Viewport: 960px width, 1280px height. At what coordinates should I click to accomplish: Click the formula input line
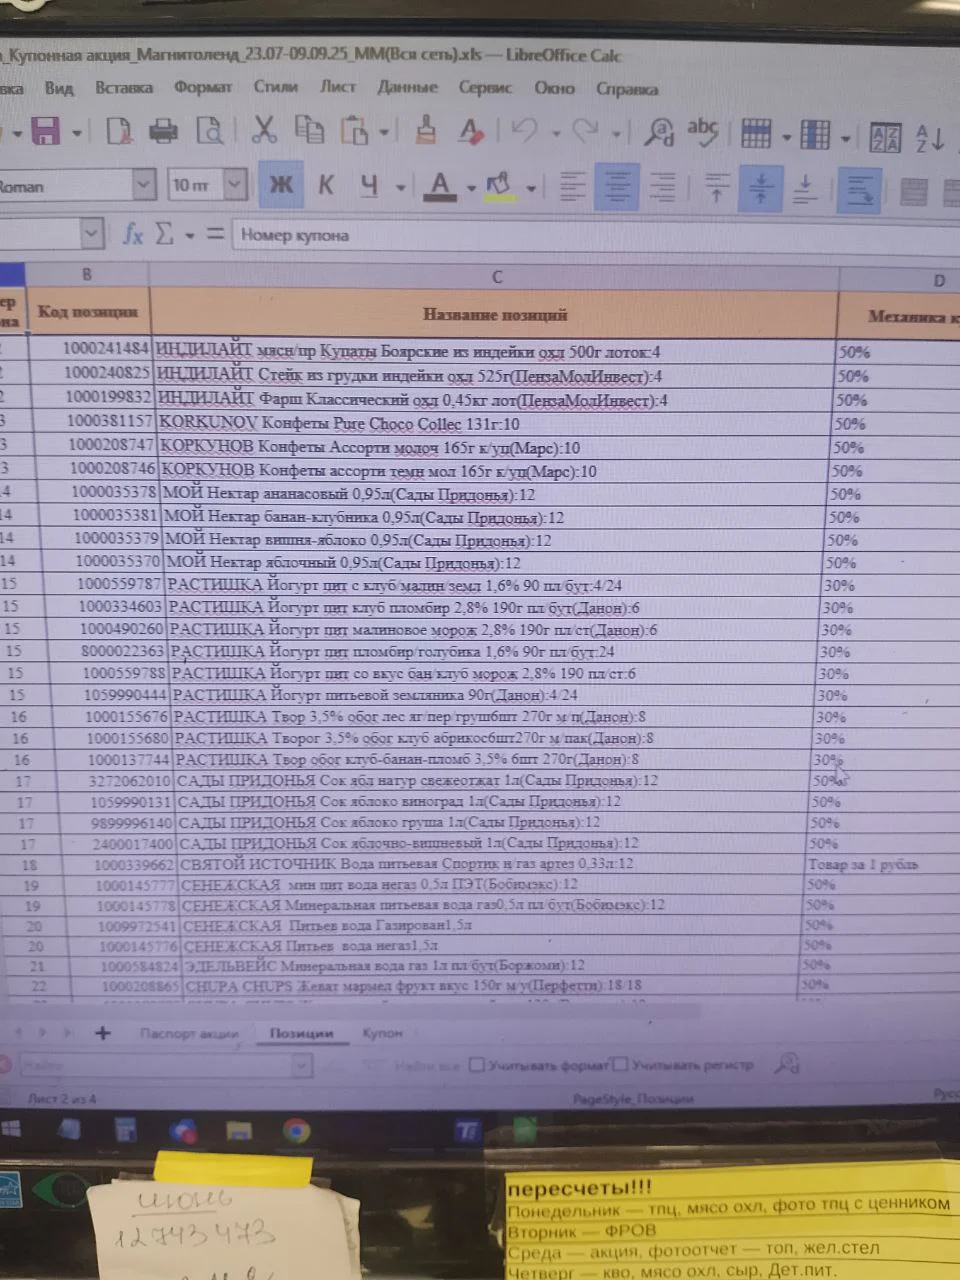point(595,236)
